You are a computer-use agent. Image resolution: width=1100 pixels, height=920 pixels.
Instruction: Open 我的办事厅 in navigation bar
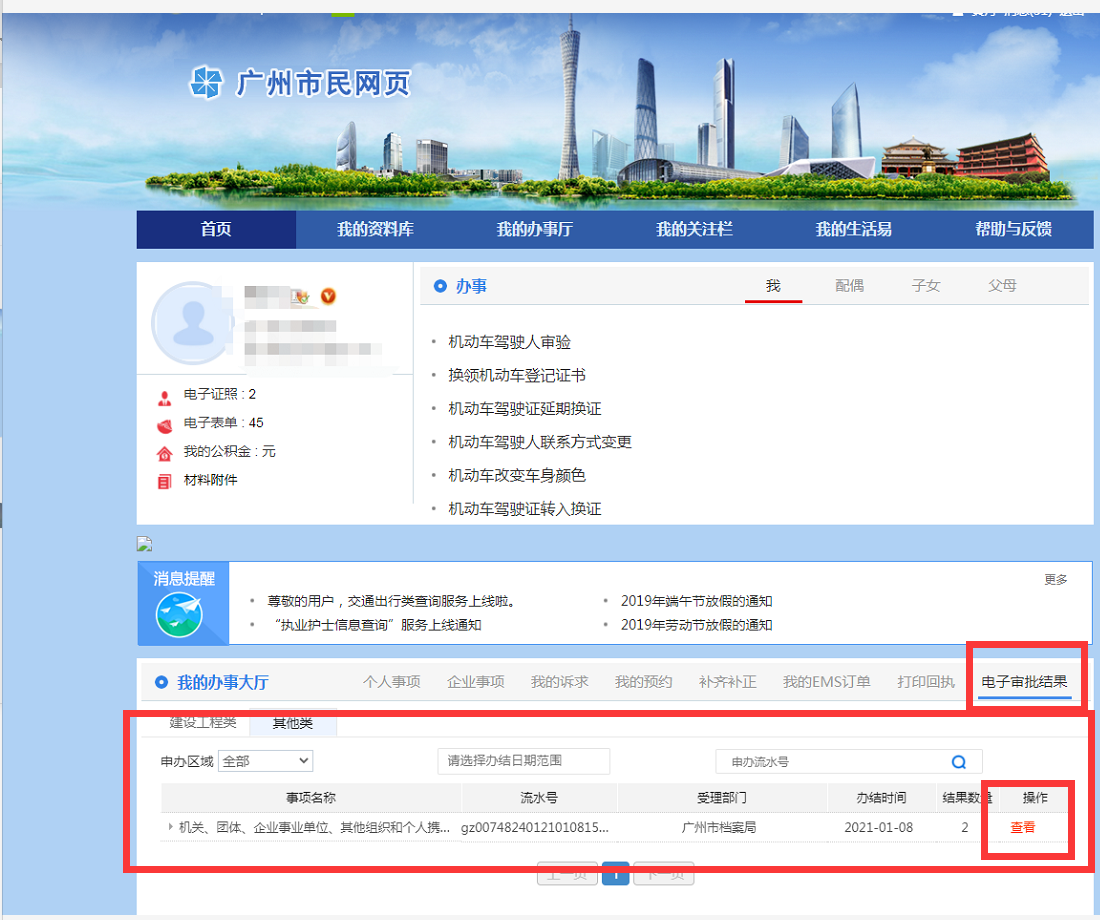point(535,230)
